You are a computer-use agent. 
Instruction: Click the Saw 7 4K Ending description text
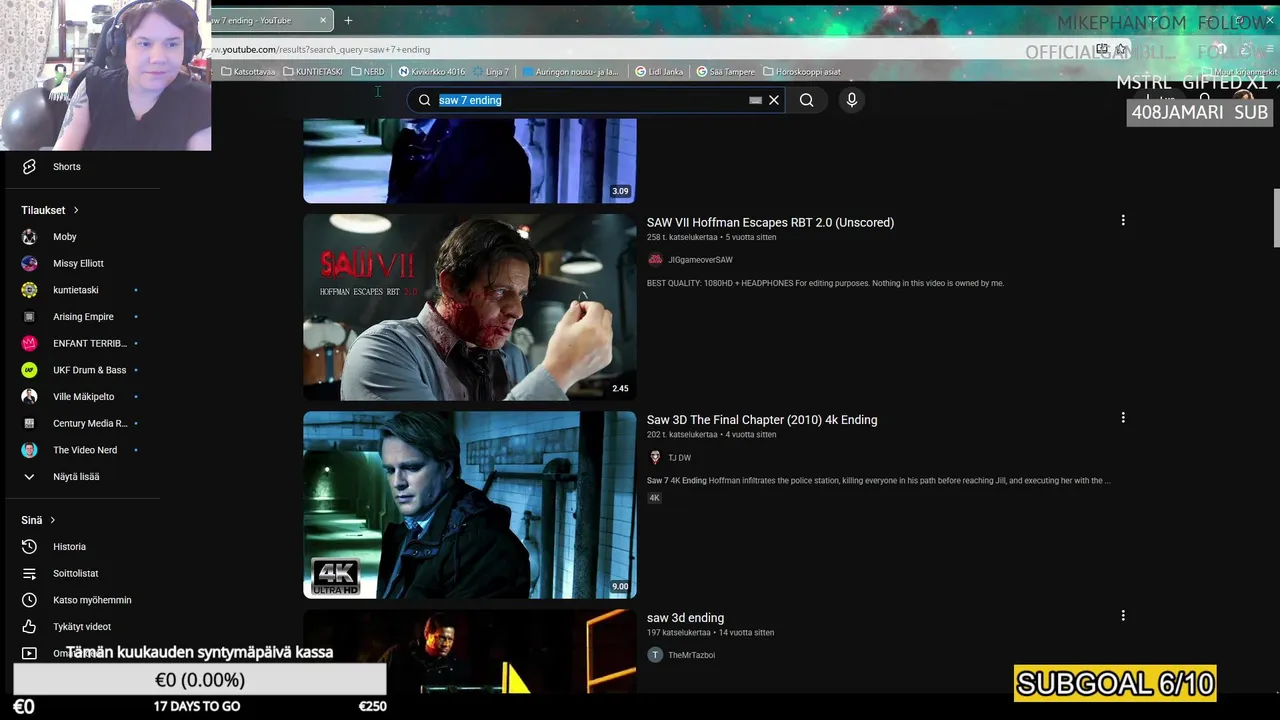click(878, 481)
